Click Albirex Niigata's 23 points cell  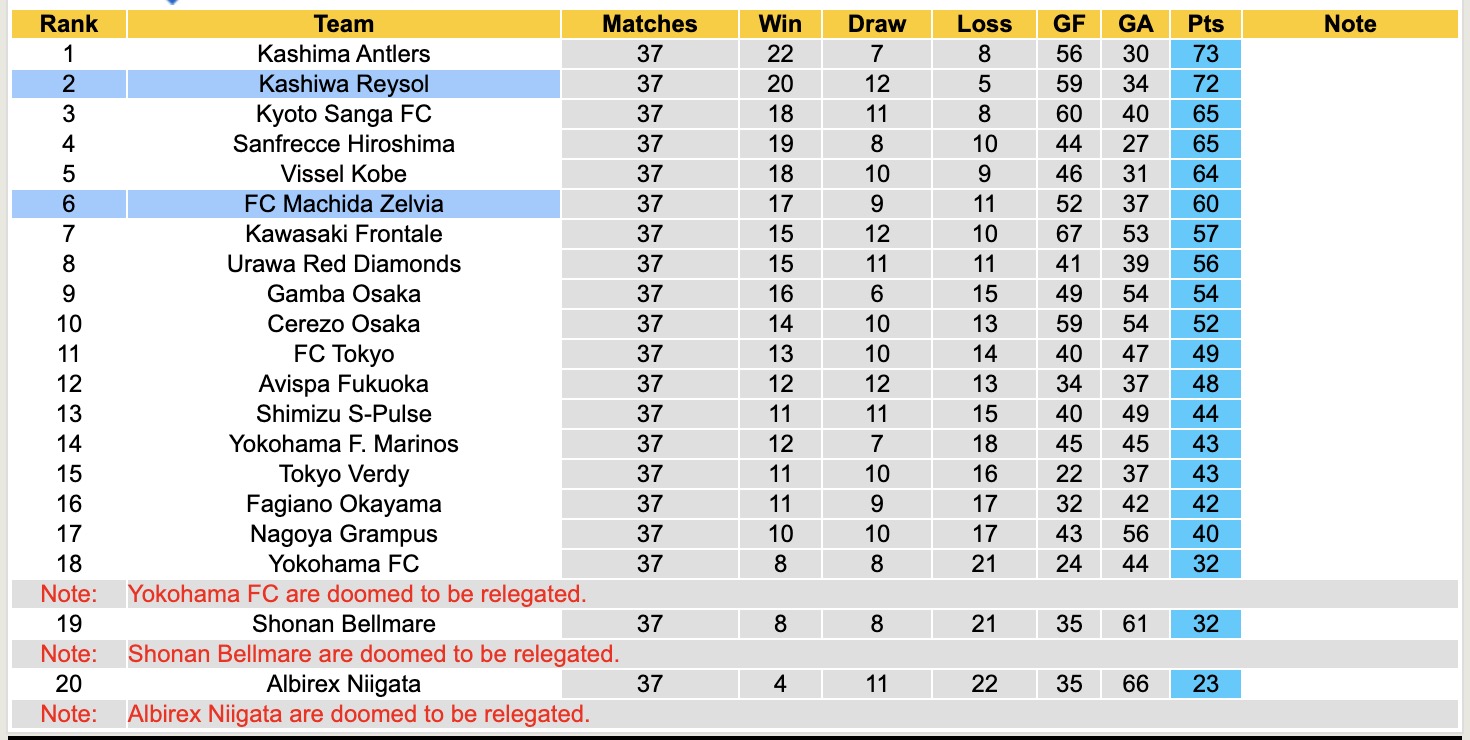[x=1205, y=684]
